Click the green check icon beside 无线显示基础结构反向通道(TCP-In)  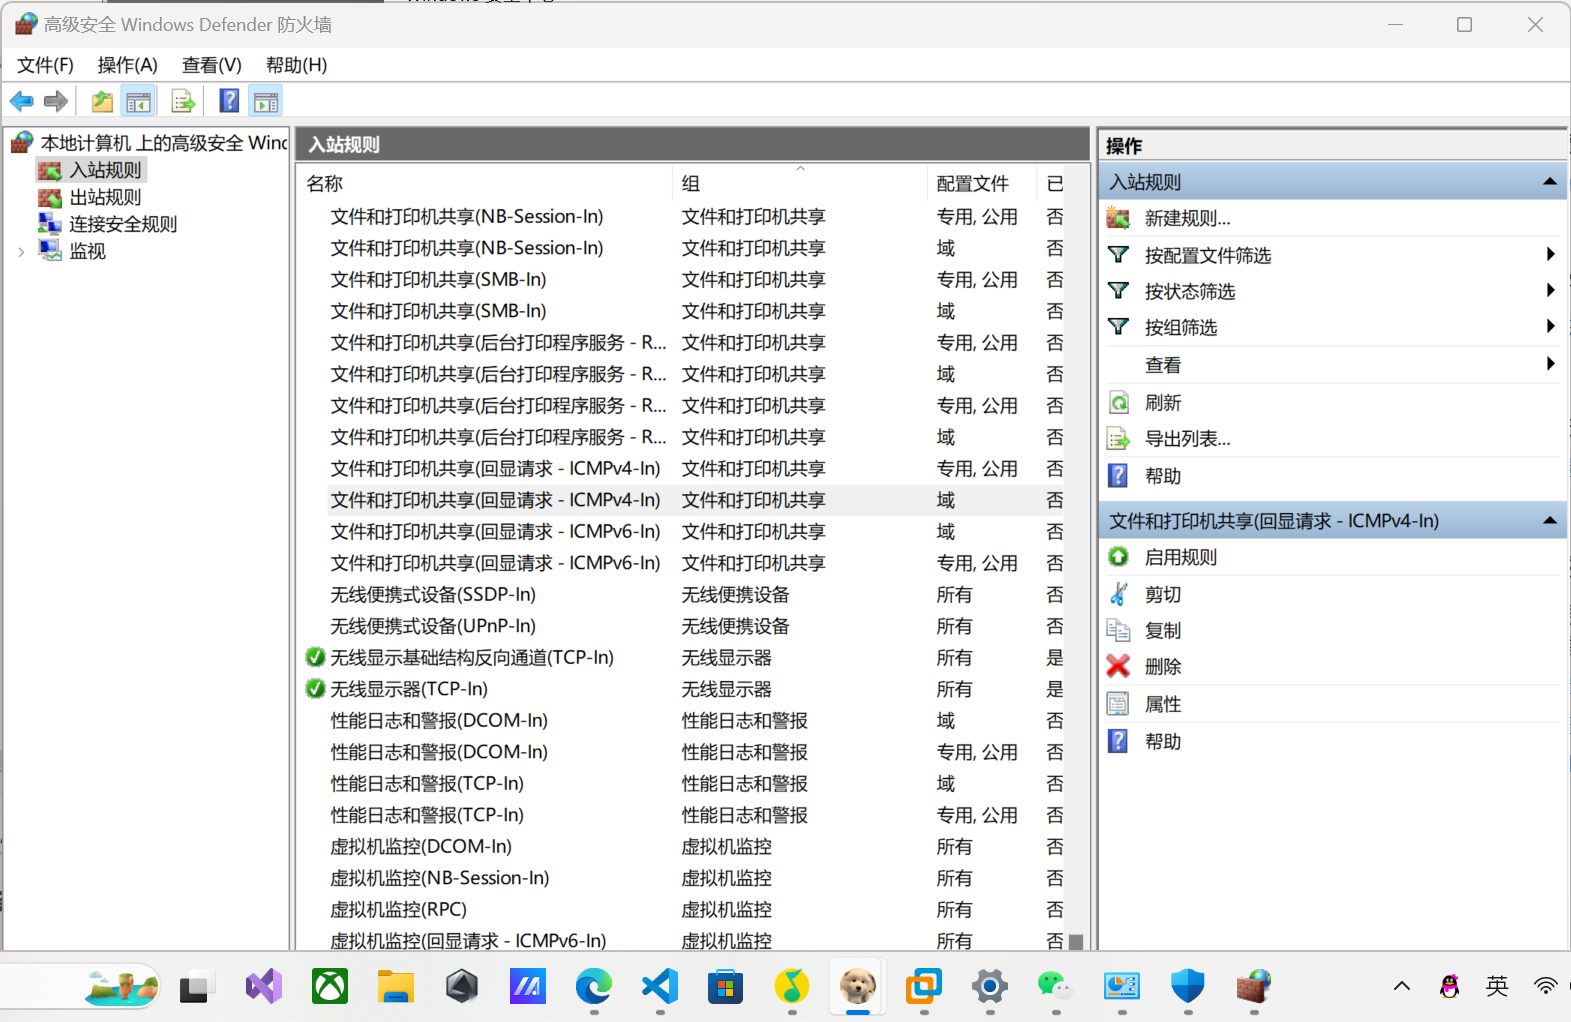tap(315, 657)
